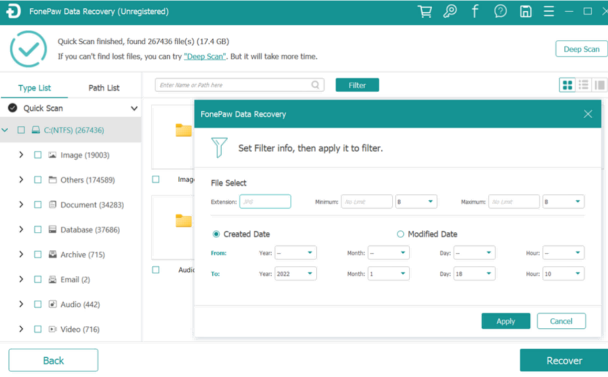Click the Video category icon
This screenshot has height=377, width=608.
tap(52, 329)
